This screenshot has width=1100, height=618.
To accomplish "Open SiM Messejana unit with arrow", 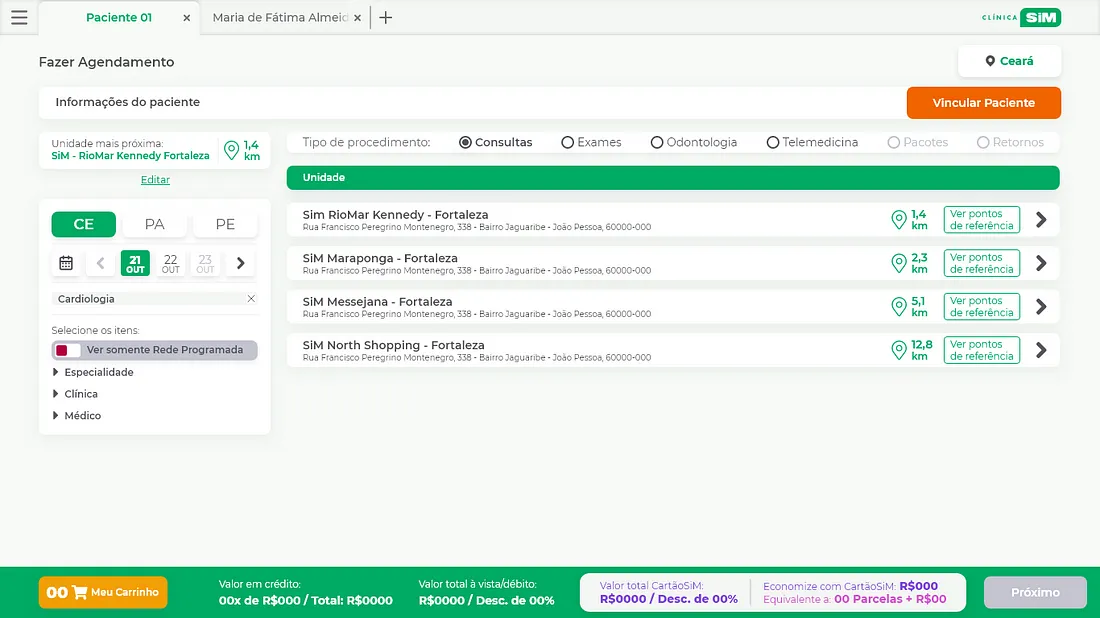I will pyautogui.click(x=1041, y=307).
